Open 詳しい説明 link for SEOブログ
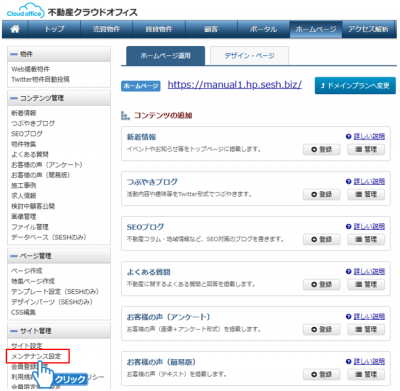The width and height of the screenshot is (400, 391). coord(369,226)
